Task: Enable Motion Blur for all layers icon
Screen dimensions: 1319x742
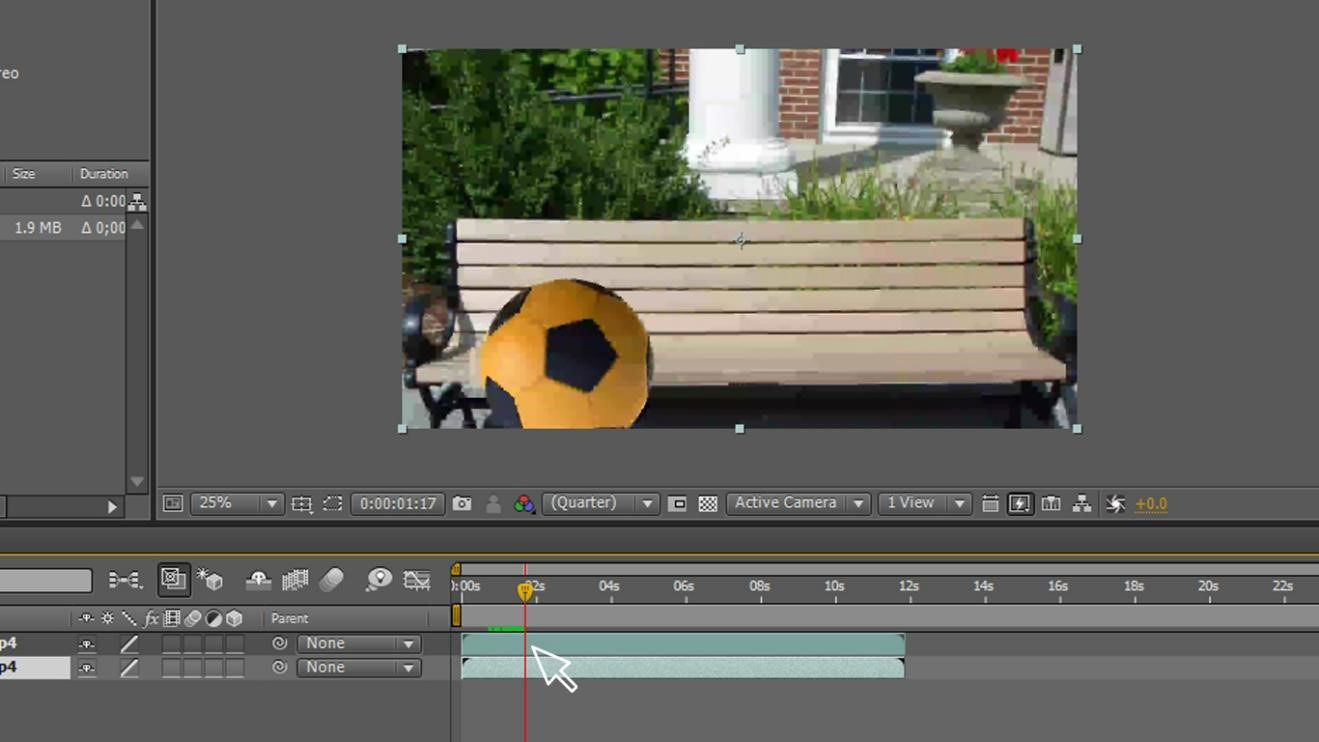Action: coord(331,580)
